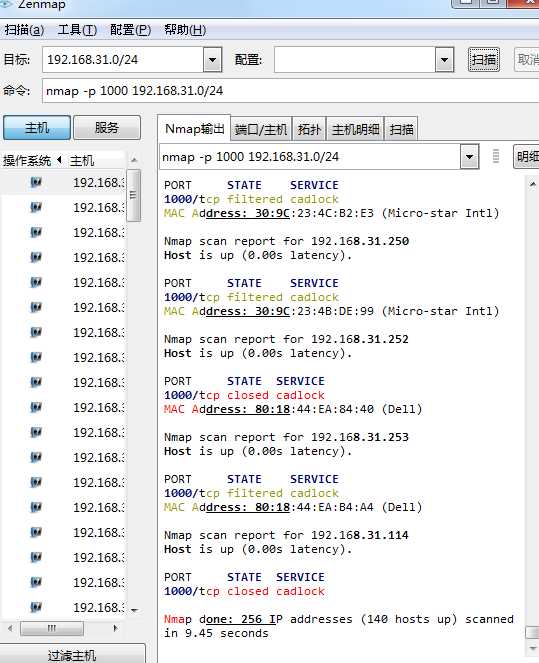Screen dimensions: 539x663
Task: Expand the nmap output selection dropdown arrow
Action: point(469,157)
